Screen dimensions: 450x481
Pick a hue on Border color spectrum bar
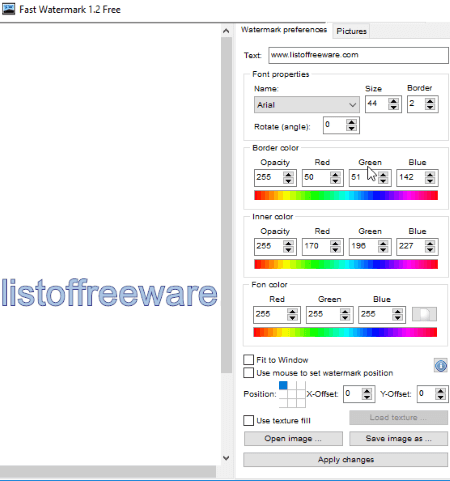[346, 195]
